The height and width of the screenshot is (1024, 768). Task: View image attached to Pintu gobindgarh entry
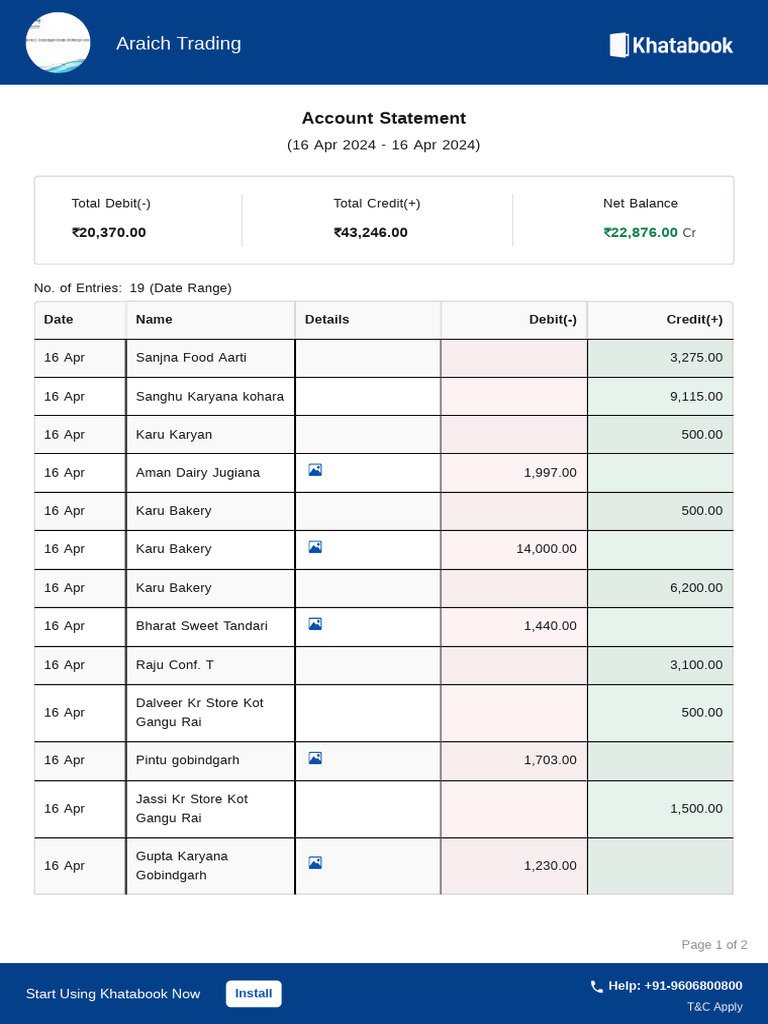point(315,758)
